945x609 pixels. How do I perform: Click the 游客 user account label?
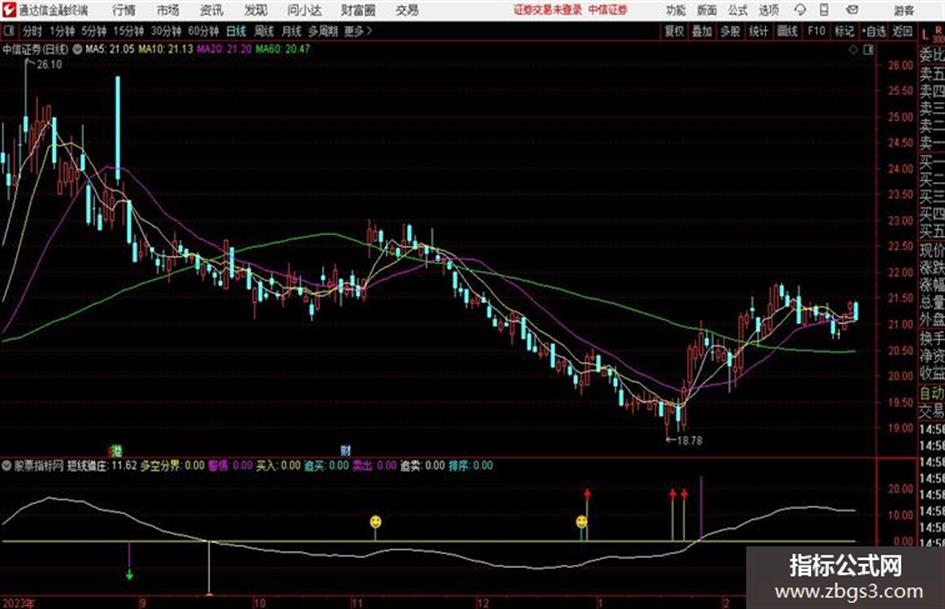point(904,10)
